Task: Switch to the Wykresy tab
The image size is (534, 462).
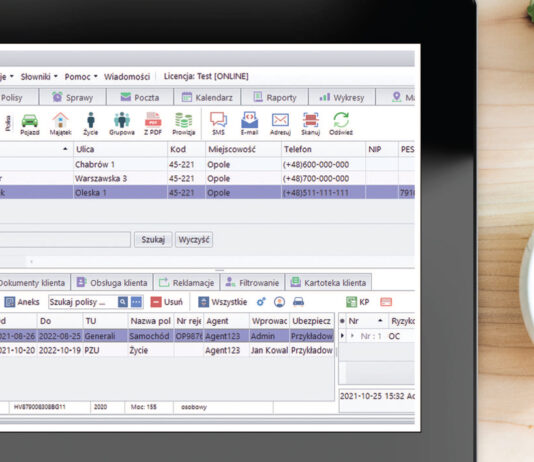Action: tap(342, 98)
